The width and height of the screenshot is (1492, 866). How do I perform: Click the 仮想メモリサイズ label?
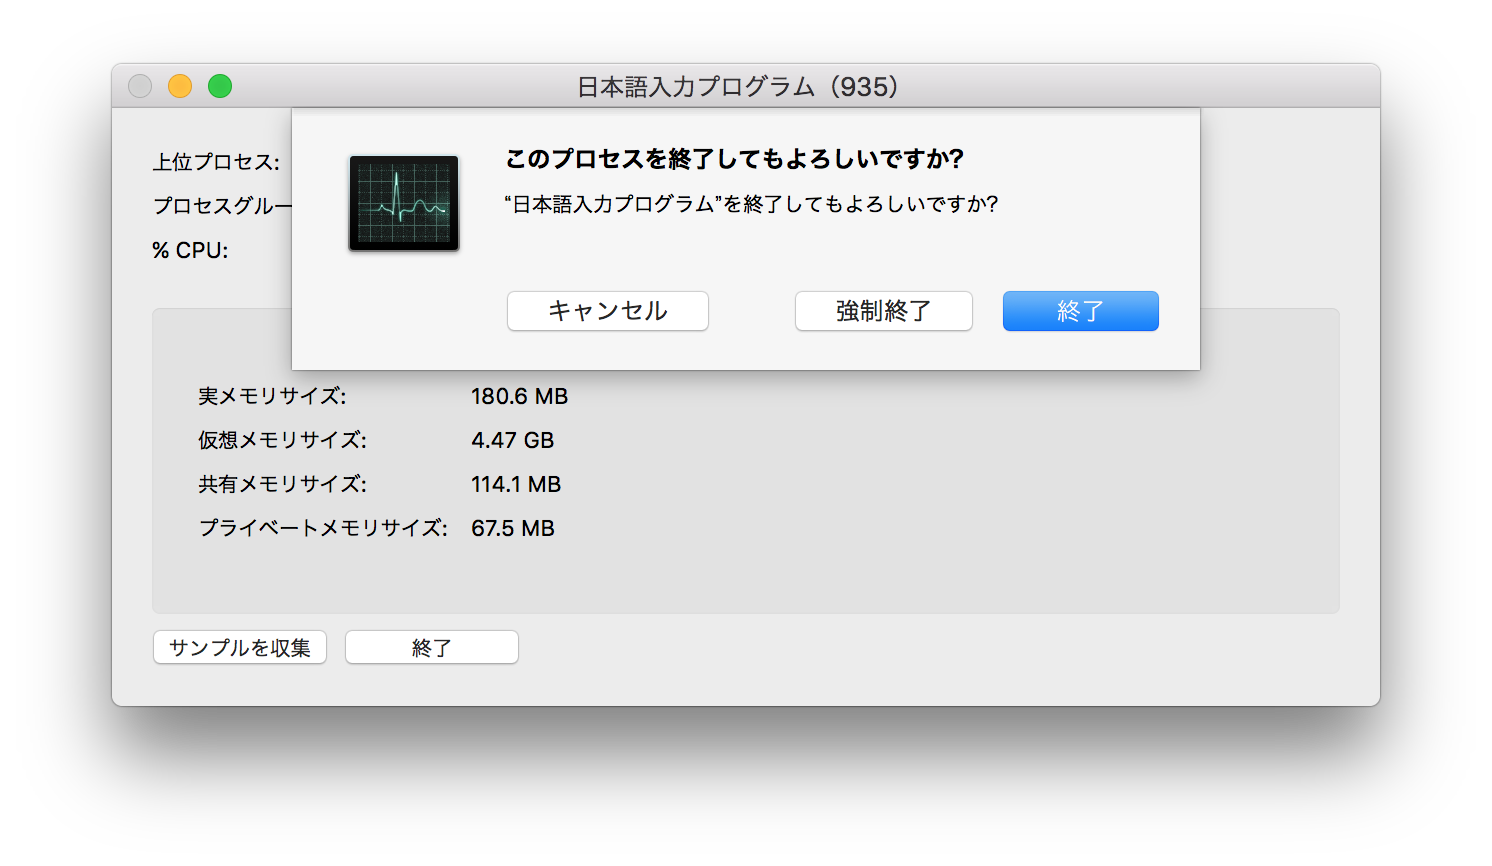pos(282,440)
